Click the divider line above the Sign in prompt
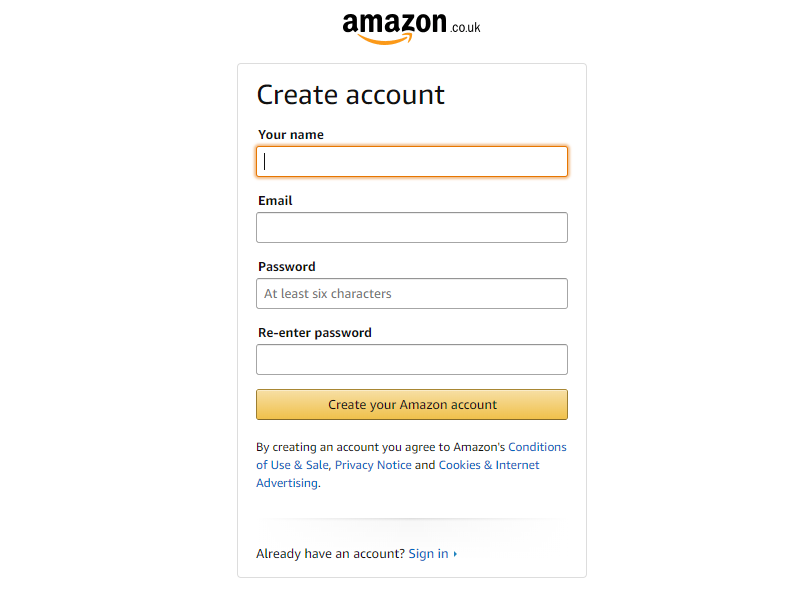This screenshot has width=800, height=599. [x=412, y=519]
